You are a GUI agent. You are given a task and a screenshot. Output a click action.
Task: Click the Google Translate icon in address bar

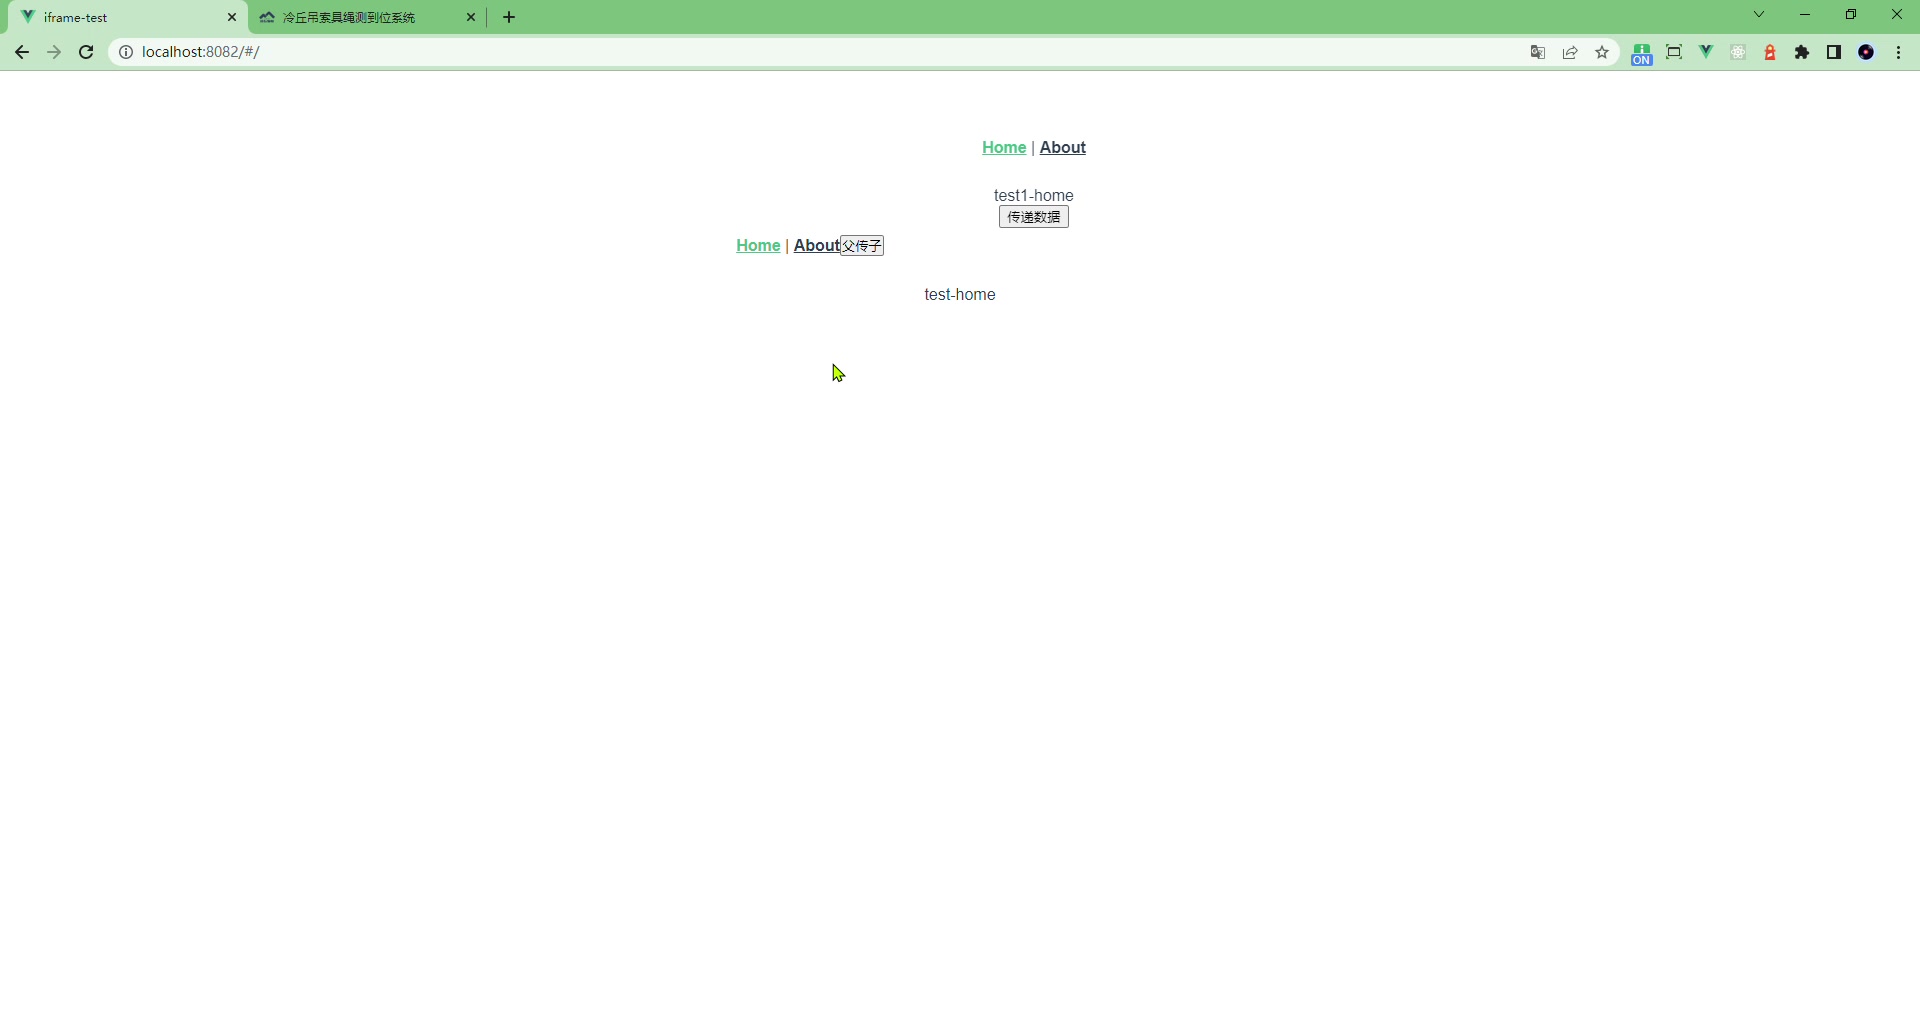click(1538, 53)
